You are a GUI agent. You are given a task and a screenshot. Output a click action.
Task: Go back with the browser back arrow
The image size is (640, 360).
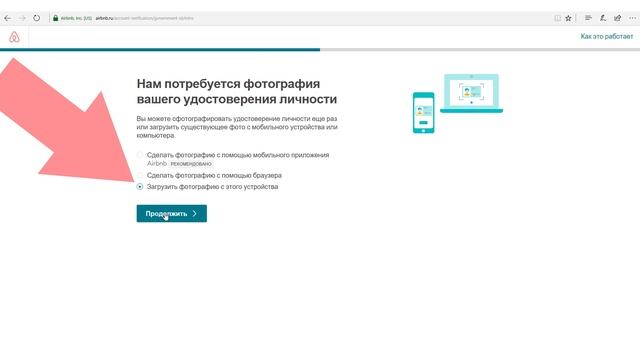tap(8, 18)
